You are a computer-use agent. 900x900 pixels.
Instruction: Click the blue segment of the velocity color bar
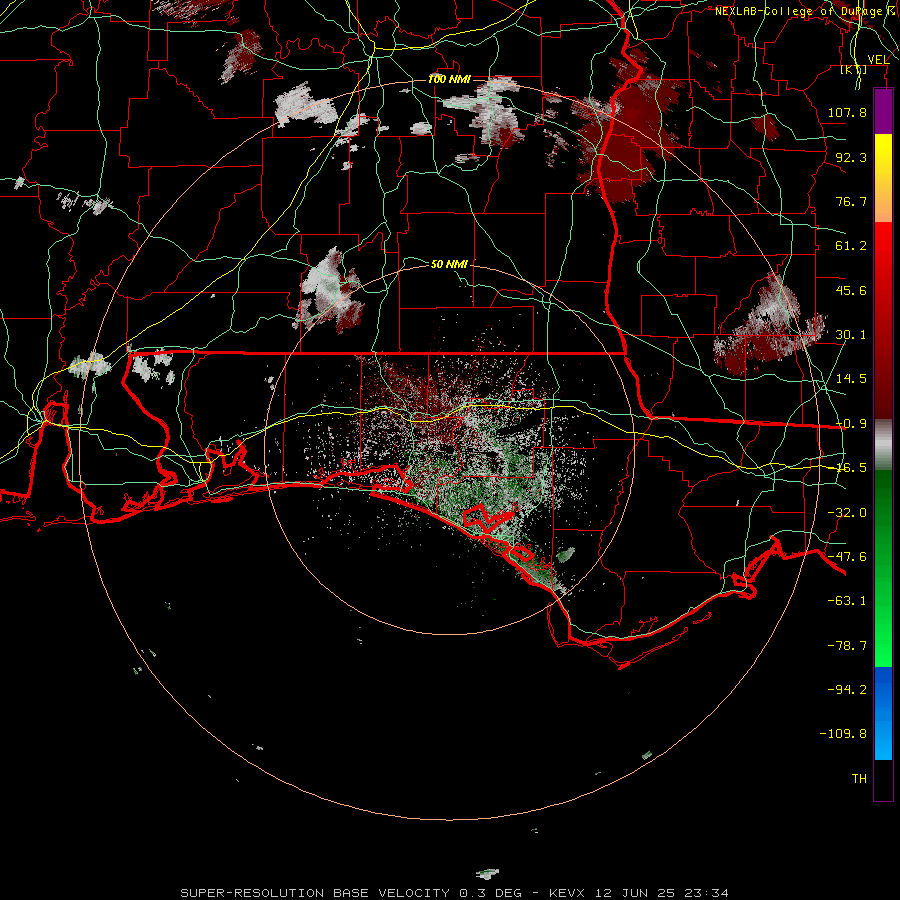[x=883, y=713]
